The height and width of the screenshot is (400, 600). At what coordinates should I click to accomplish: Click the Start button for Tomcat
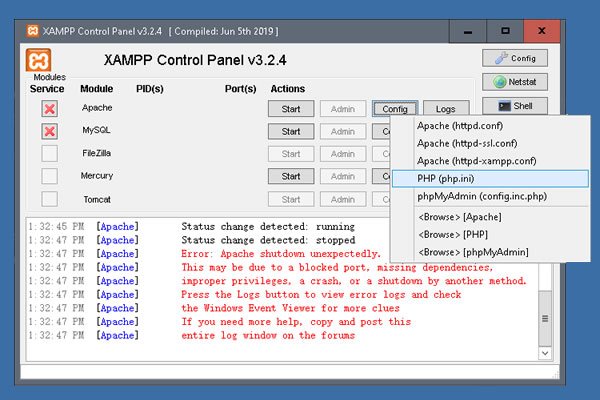pos(291,199)
